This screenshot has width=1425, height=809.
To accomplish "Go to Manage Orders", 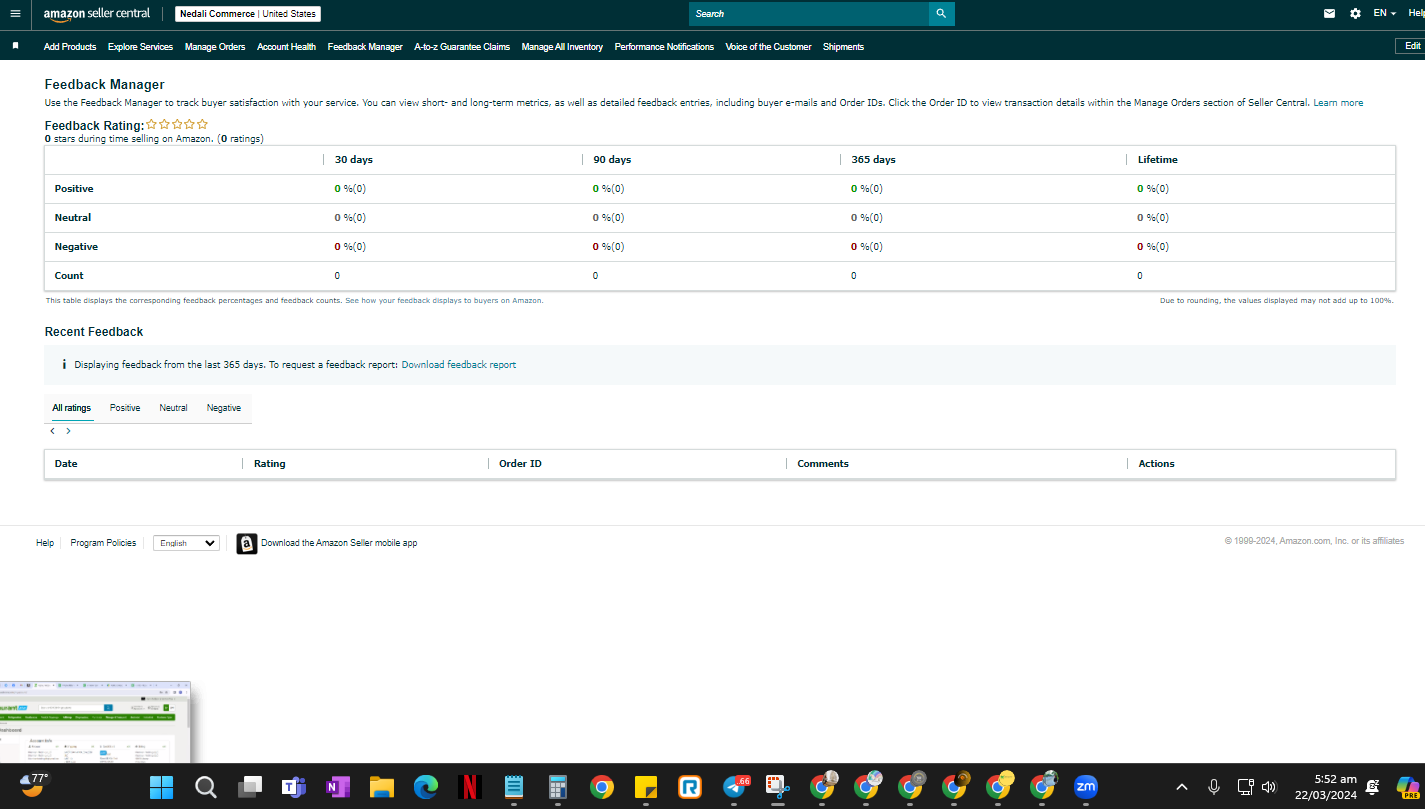I will [x=215, y=47].
